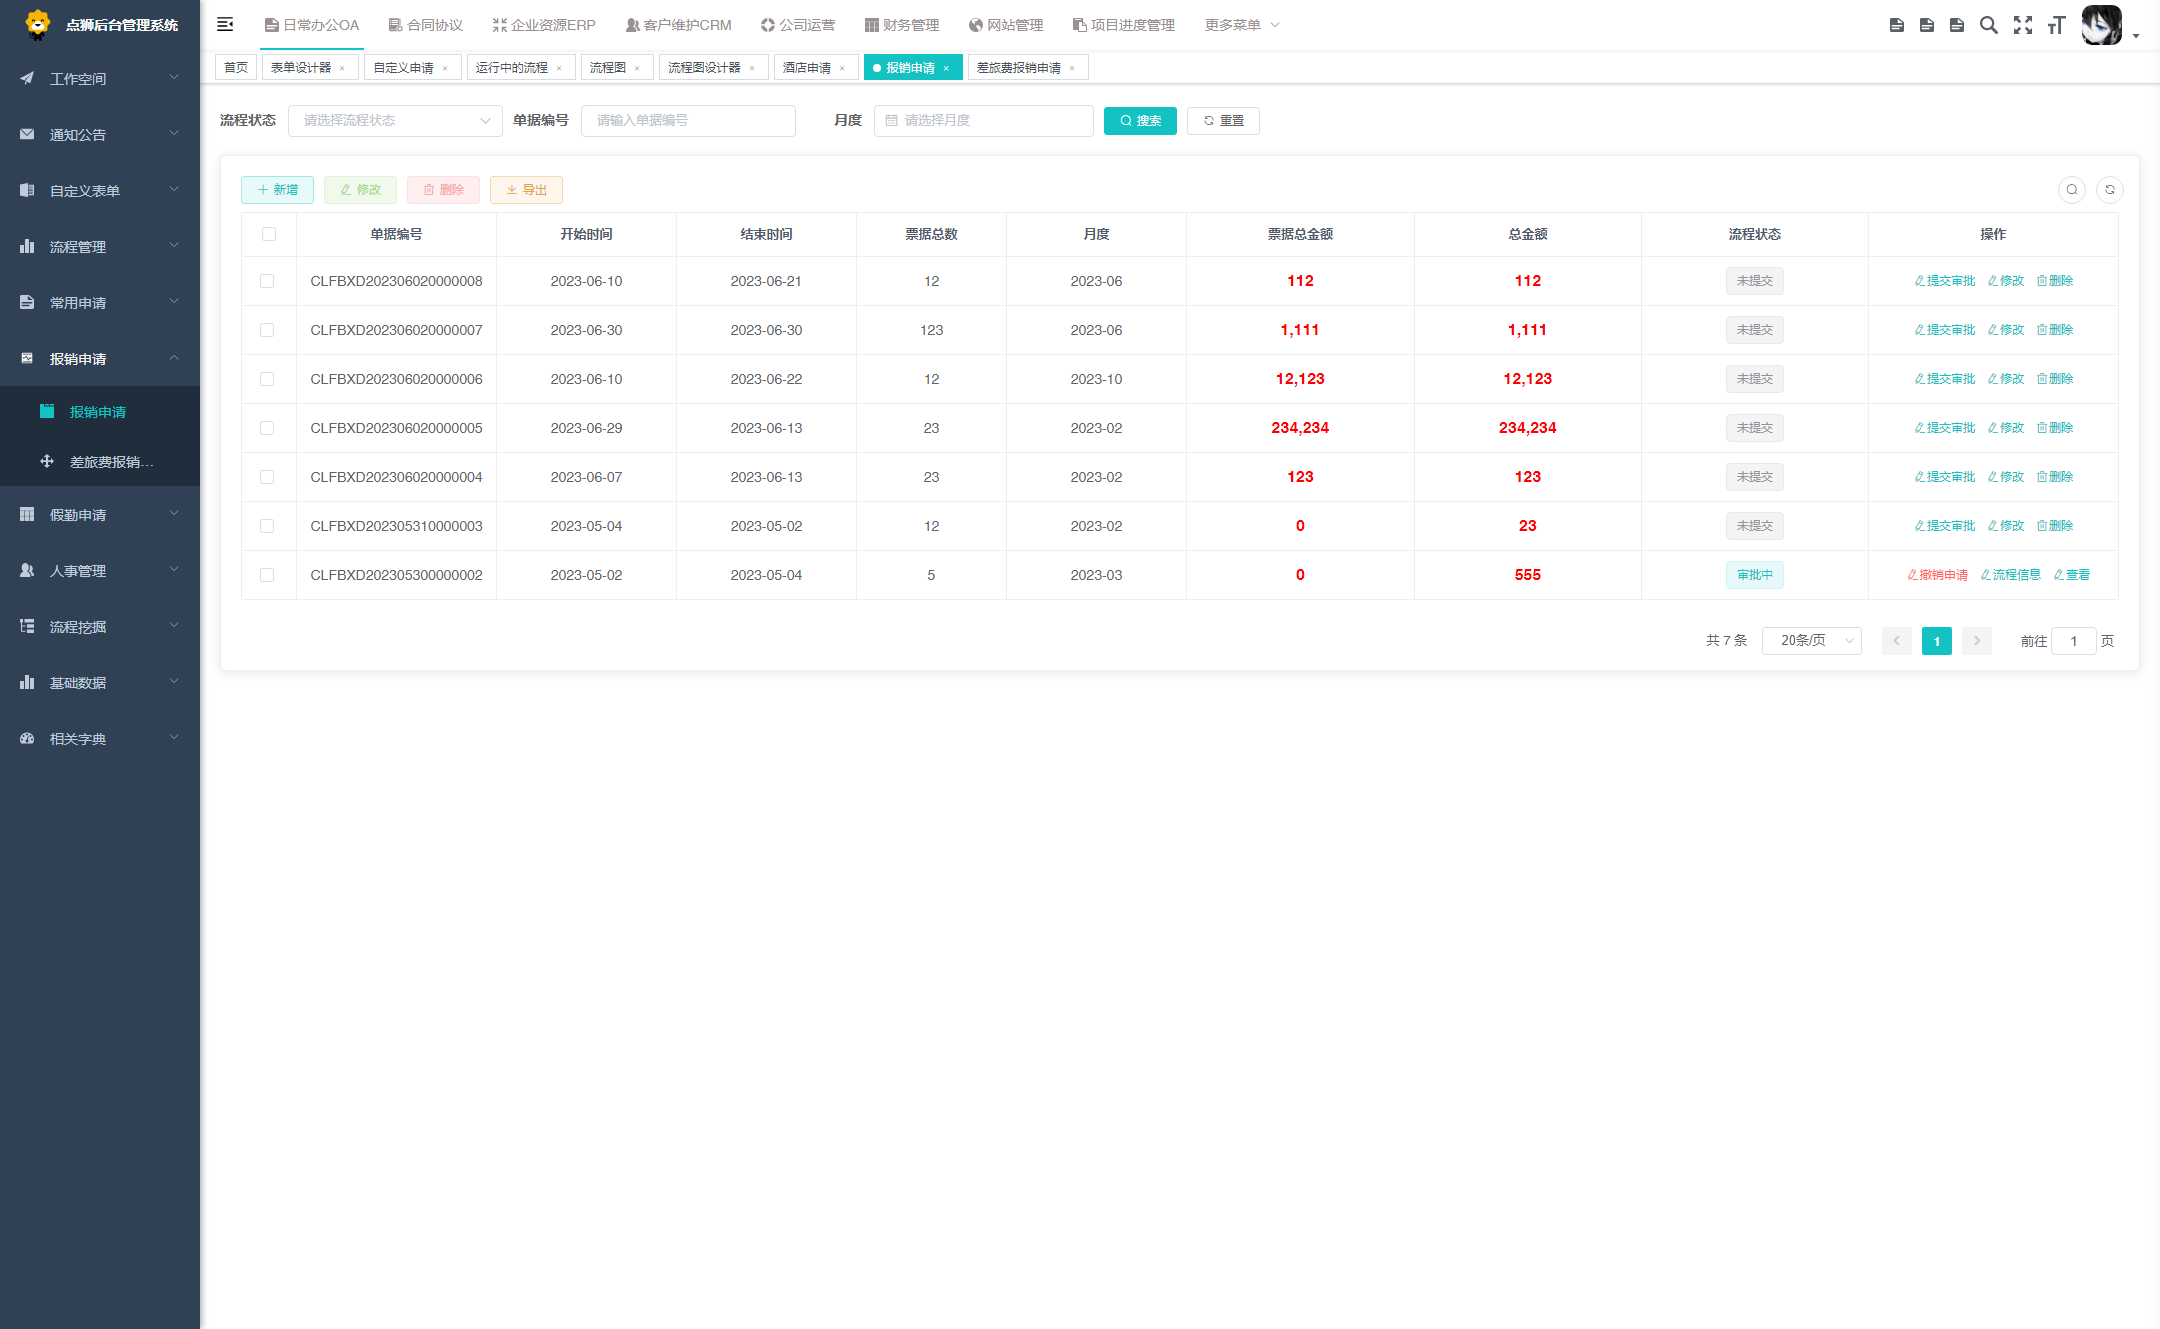This screenshot has height=1329, width=2160.
Task: Click the 新增 button
Action: pyautogui.click(x=277, y=190)
